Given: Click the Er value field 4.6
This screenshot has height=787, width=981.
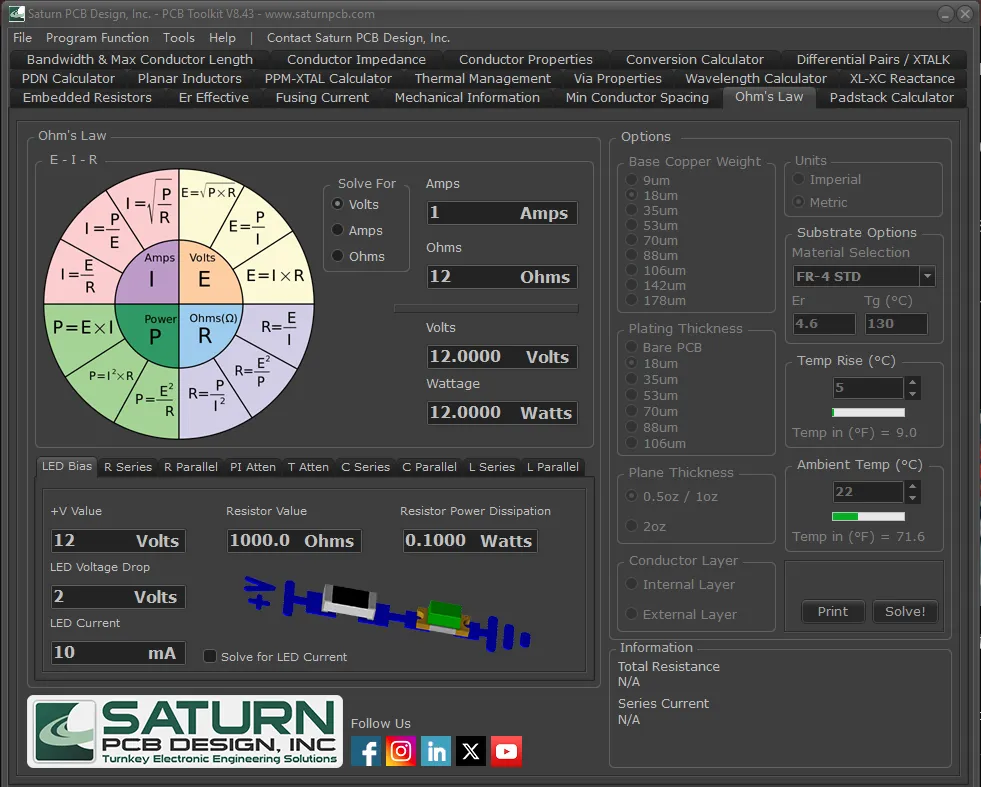Looking at the screenshot, I should tap(823, 323).
